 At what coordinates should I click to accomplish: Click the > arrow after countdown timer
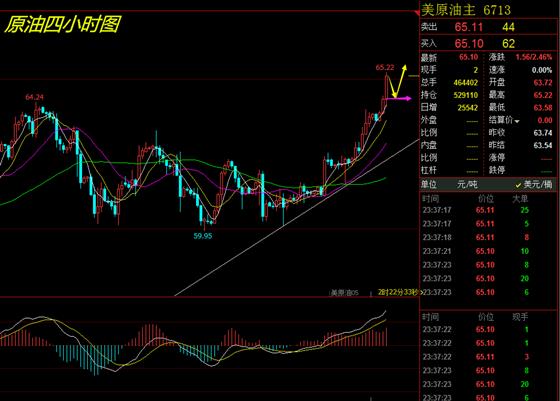(x=421, y=292)
